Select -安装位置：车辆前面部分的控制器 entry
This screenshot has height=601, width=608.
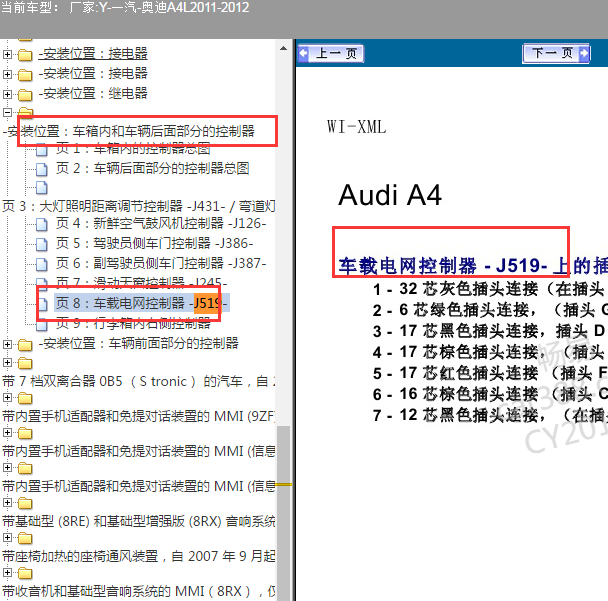point(138,343)
